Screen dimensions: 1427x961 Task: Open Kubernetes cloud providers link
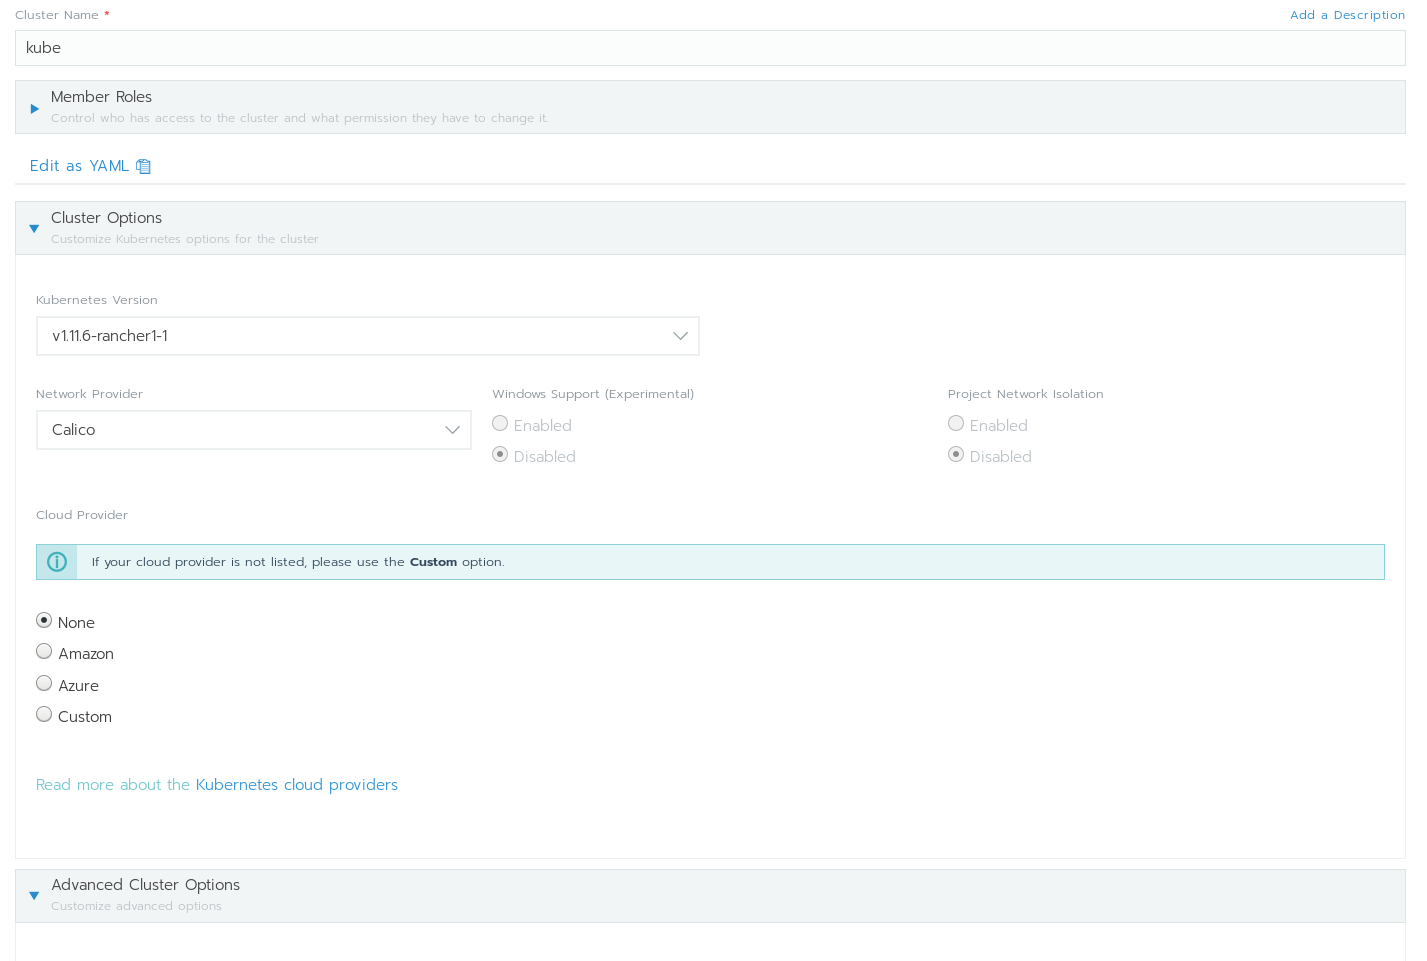[297, 785]
